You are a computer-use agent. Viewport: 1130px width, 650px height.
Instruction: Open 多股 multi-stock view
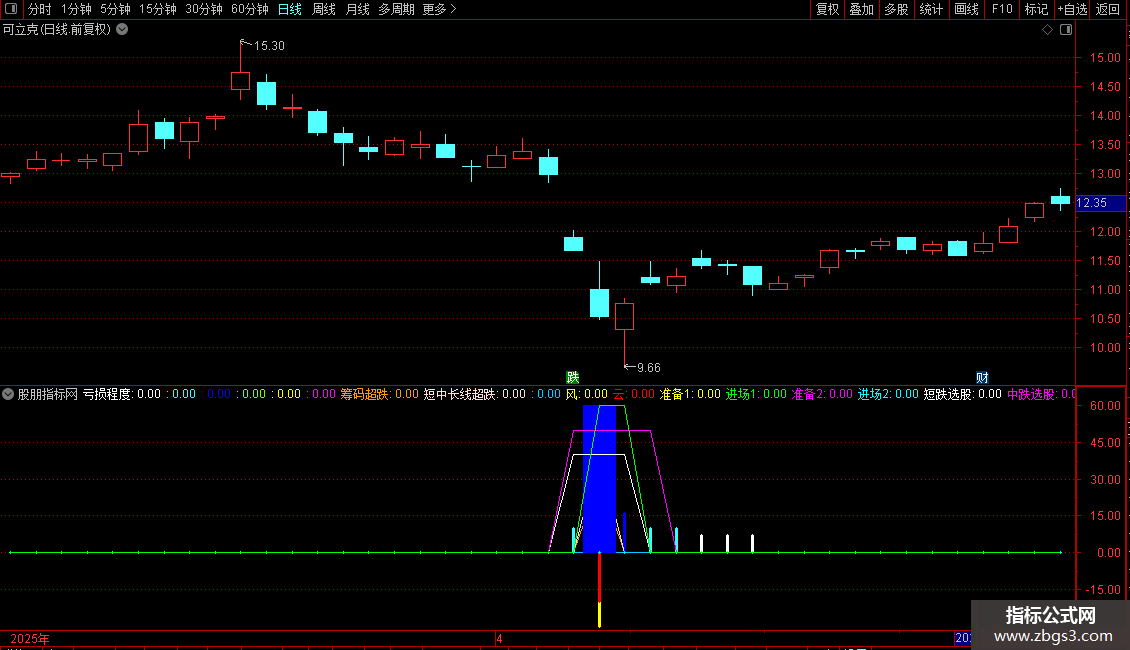pos(896,9)
